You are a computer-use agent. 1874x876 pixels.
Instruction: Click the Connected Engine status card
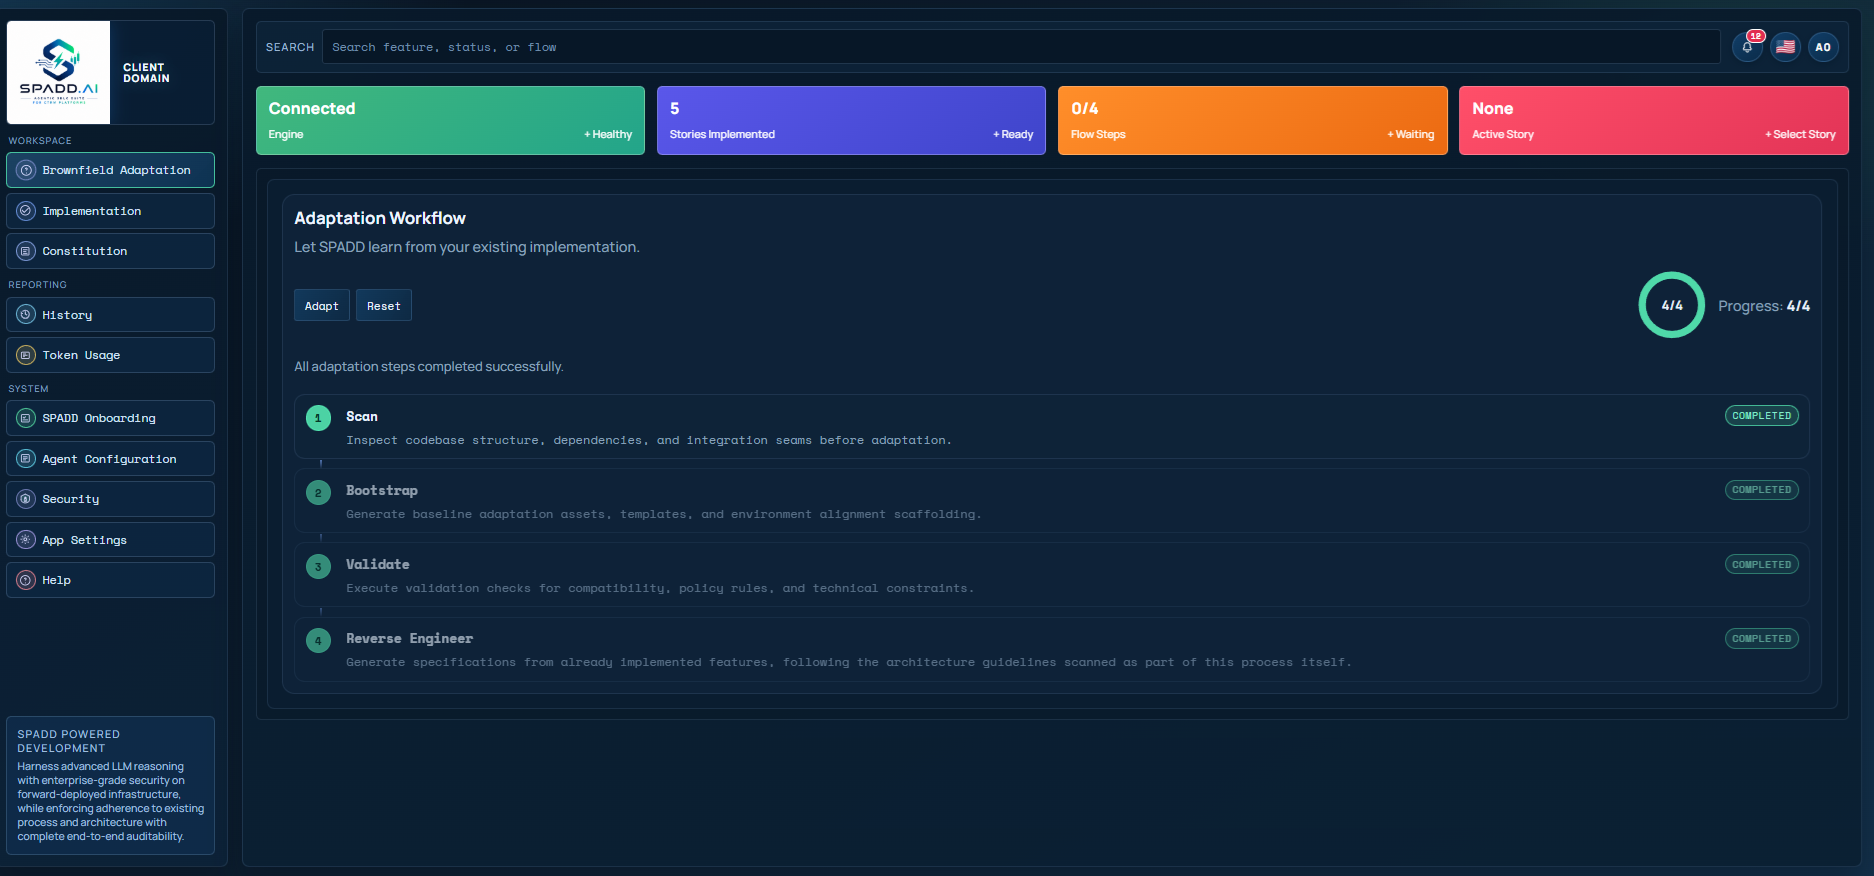(450, 120)
